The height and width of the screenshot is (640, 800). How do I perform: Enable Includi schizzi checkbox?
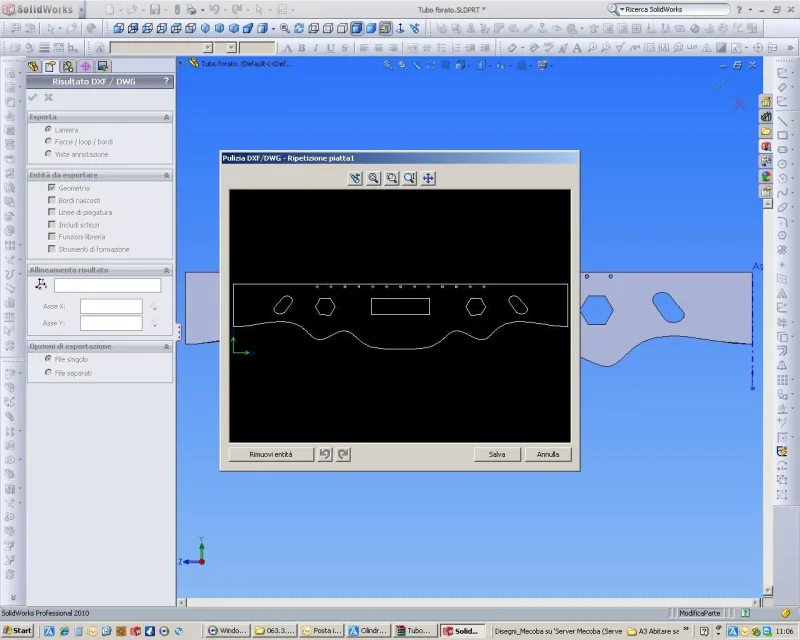tap(52, 224)
